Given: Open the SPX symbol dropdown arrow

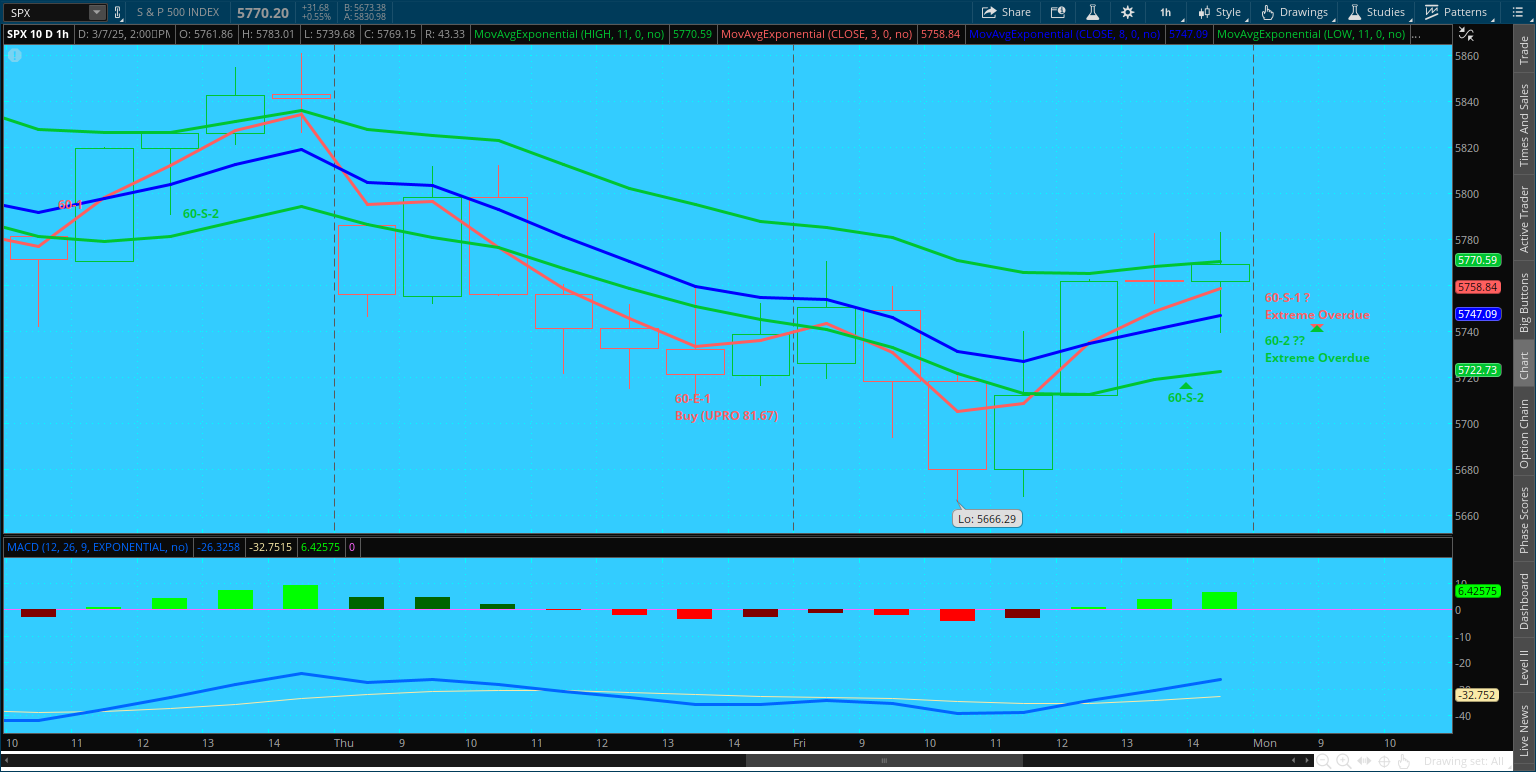Looking at the screenshot, I should (96, 13).
